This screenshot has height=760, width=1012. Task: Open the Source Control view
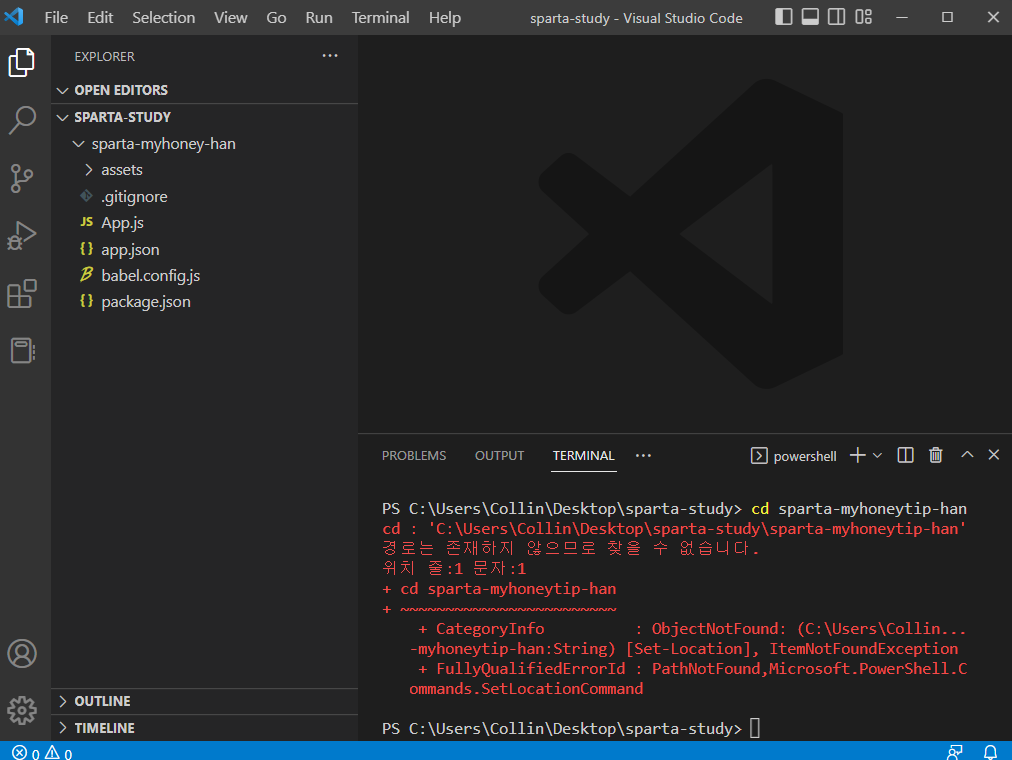[22, 178]
